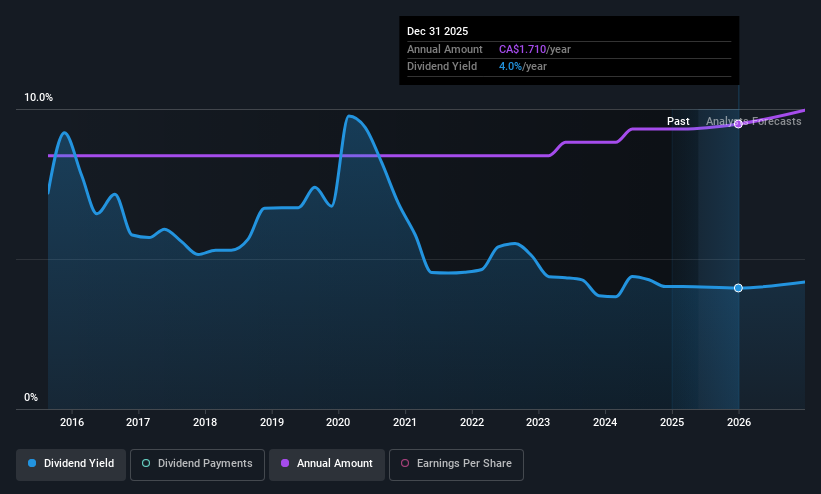Select the blue yield marker at 2026
The height and width of the screenshot is (494, 821).
coord(738,288)
